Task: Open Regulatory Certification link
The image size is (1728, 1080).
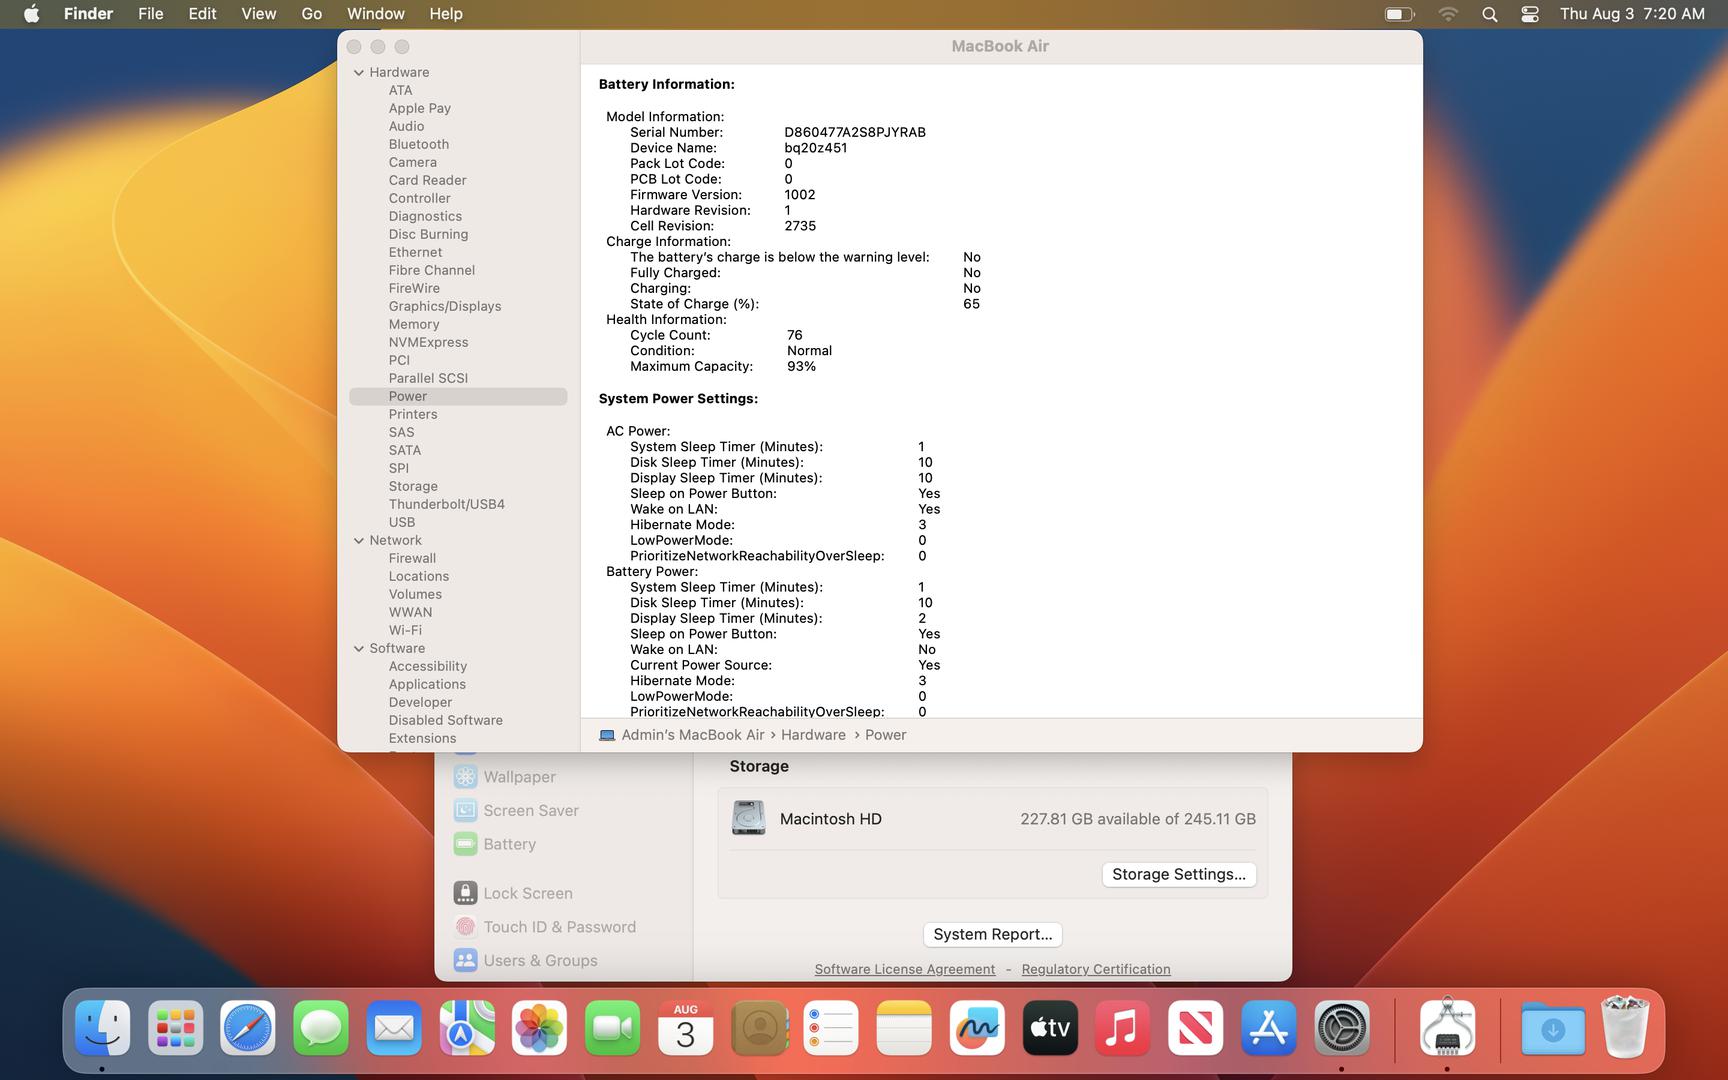Action: point(1096,969)
